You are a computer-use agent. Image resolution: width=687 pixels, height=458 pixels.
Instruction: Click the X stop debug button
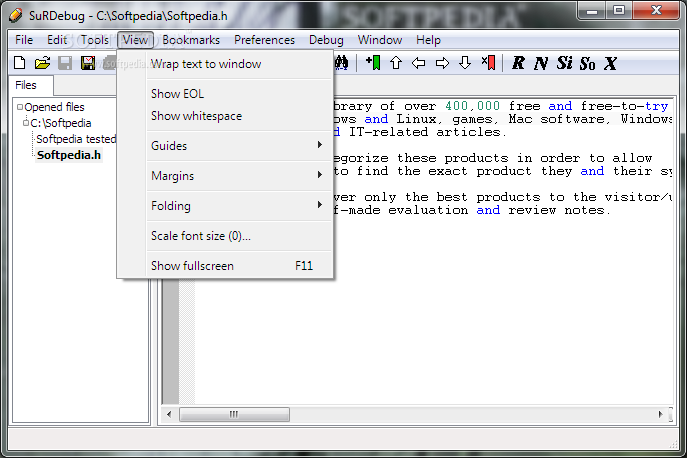pos(610,63)
